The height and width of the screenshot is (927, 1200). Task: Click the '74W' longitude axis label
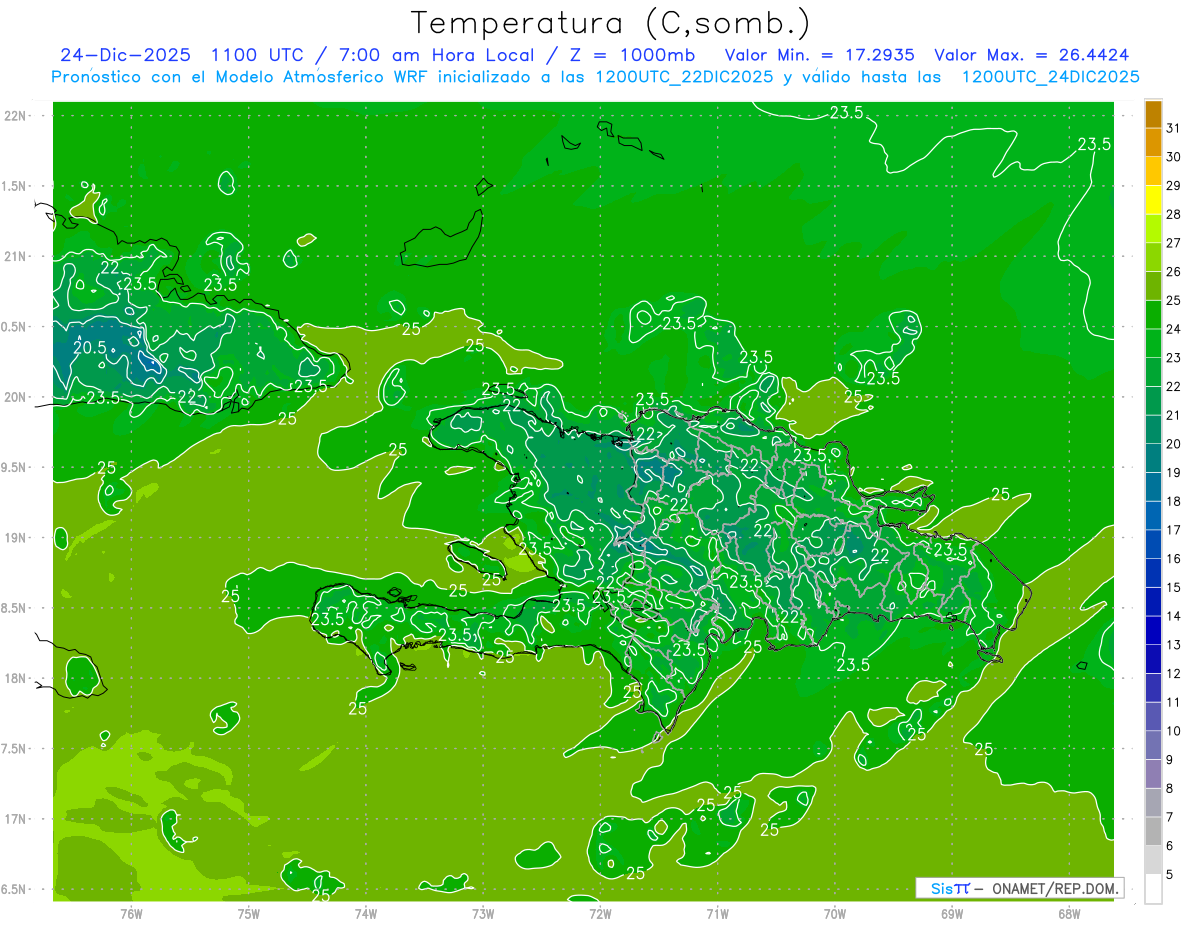click(x=366, y=913)
